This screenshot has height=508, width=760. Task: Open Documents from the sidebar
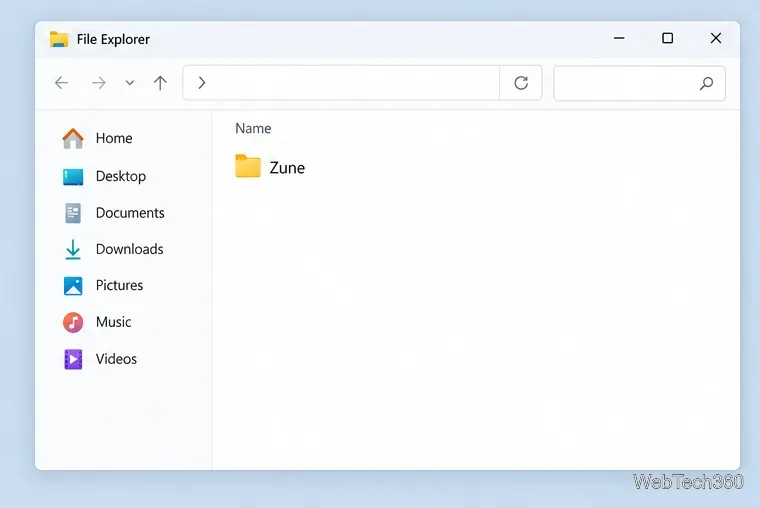(130, 213)
